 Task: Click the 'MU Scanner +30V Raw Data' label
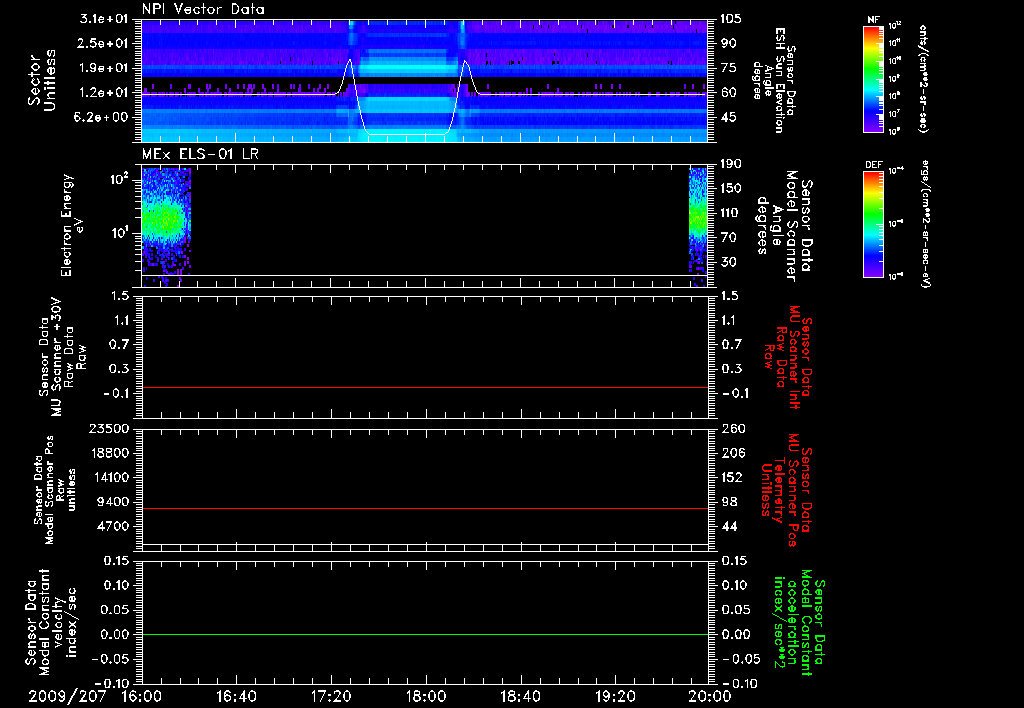62,357
